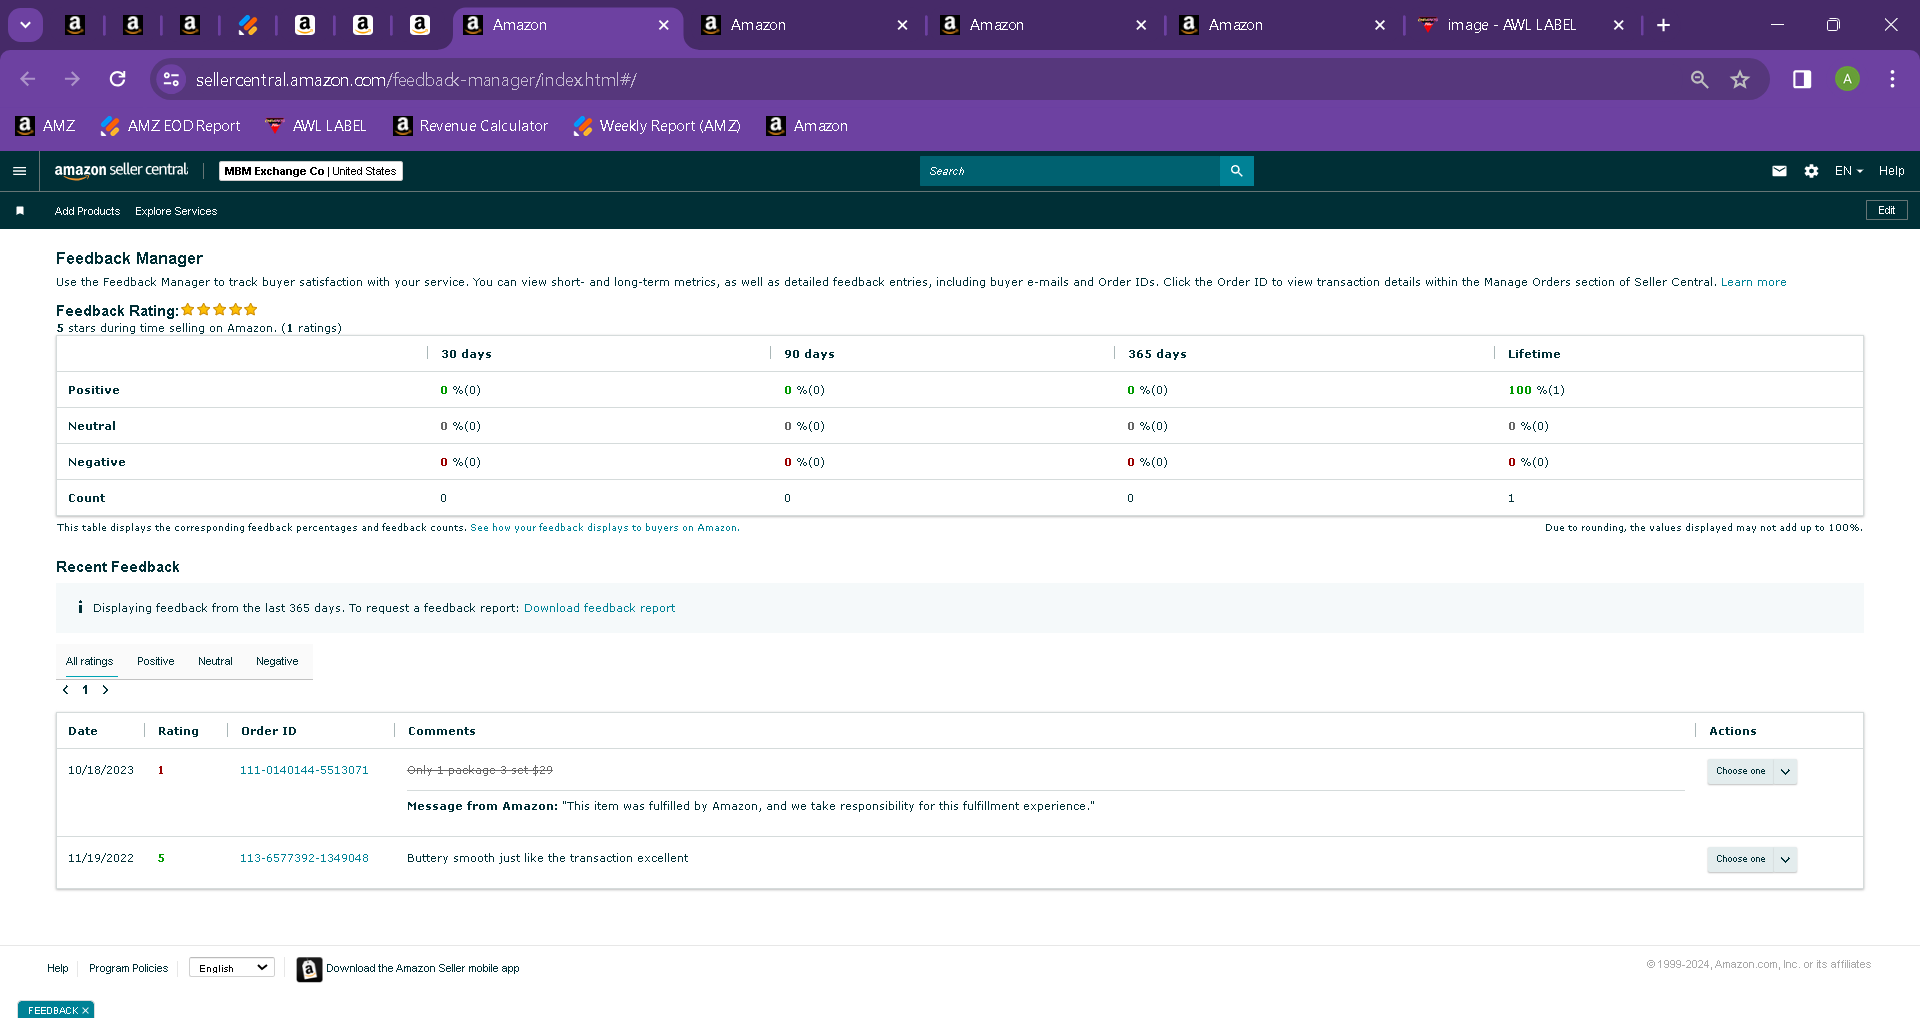Click the Date column header
This screenshot has width=1920, height=1018.
(x=83, y=731)
